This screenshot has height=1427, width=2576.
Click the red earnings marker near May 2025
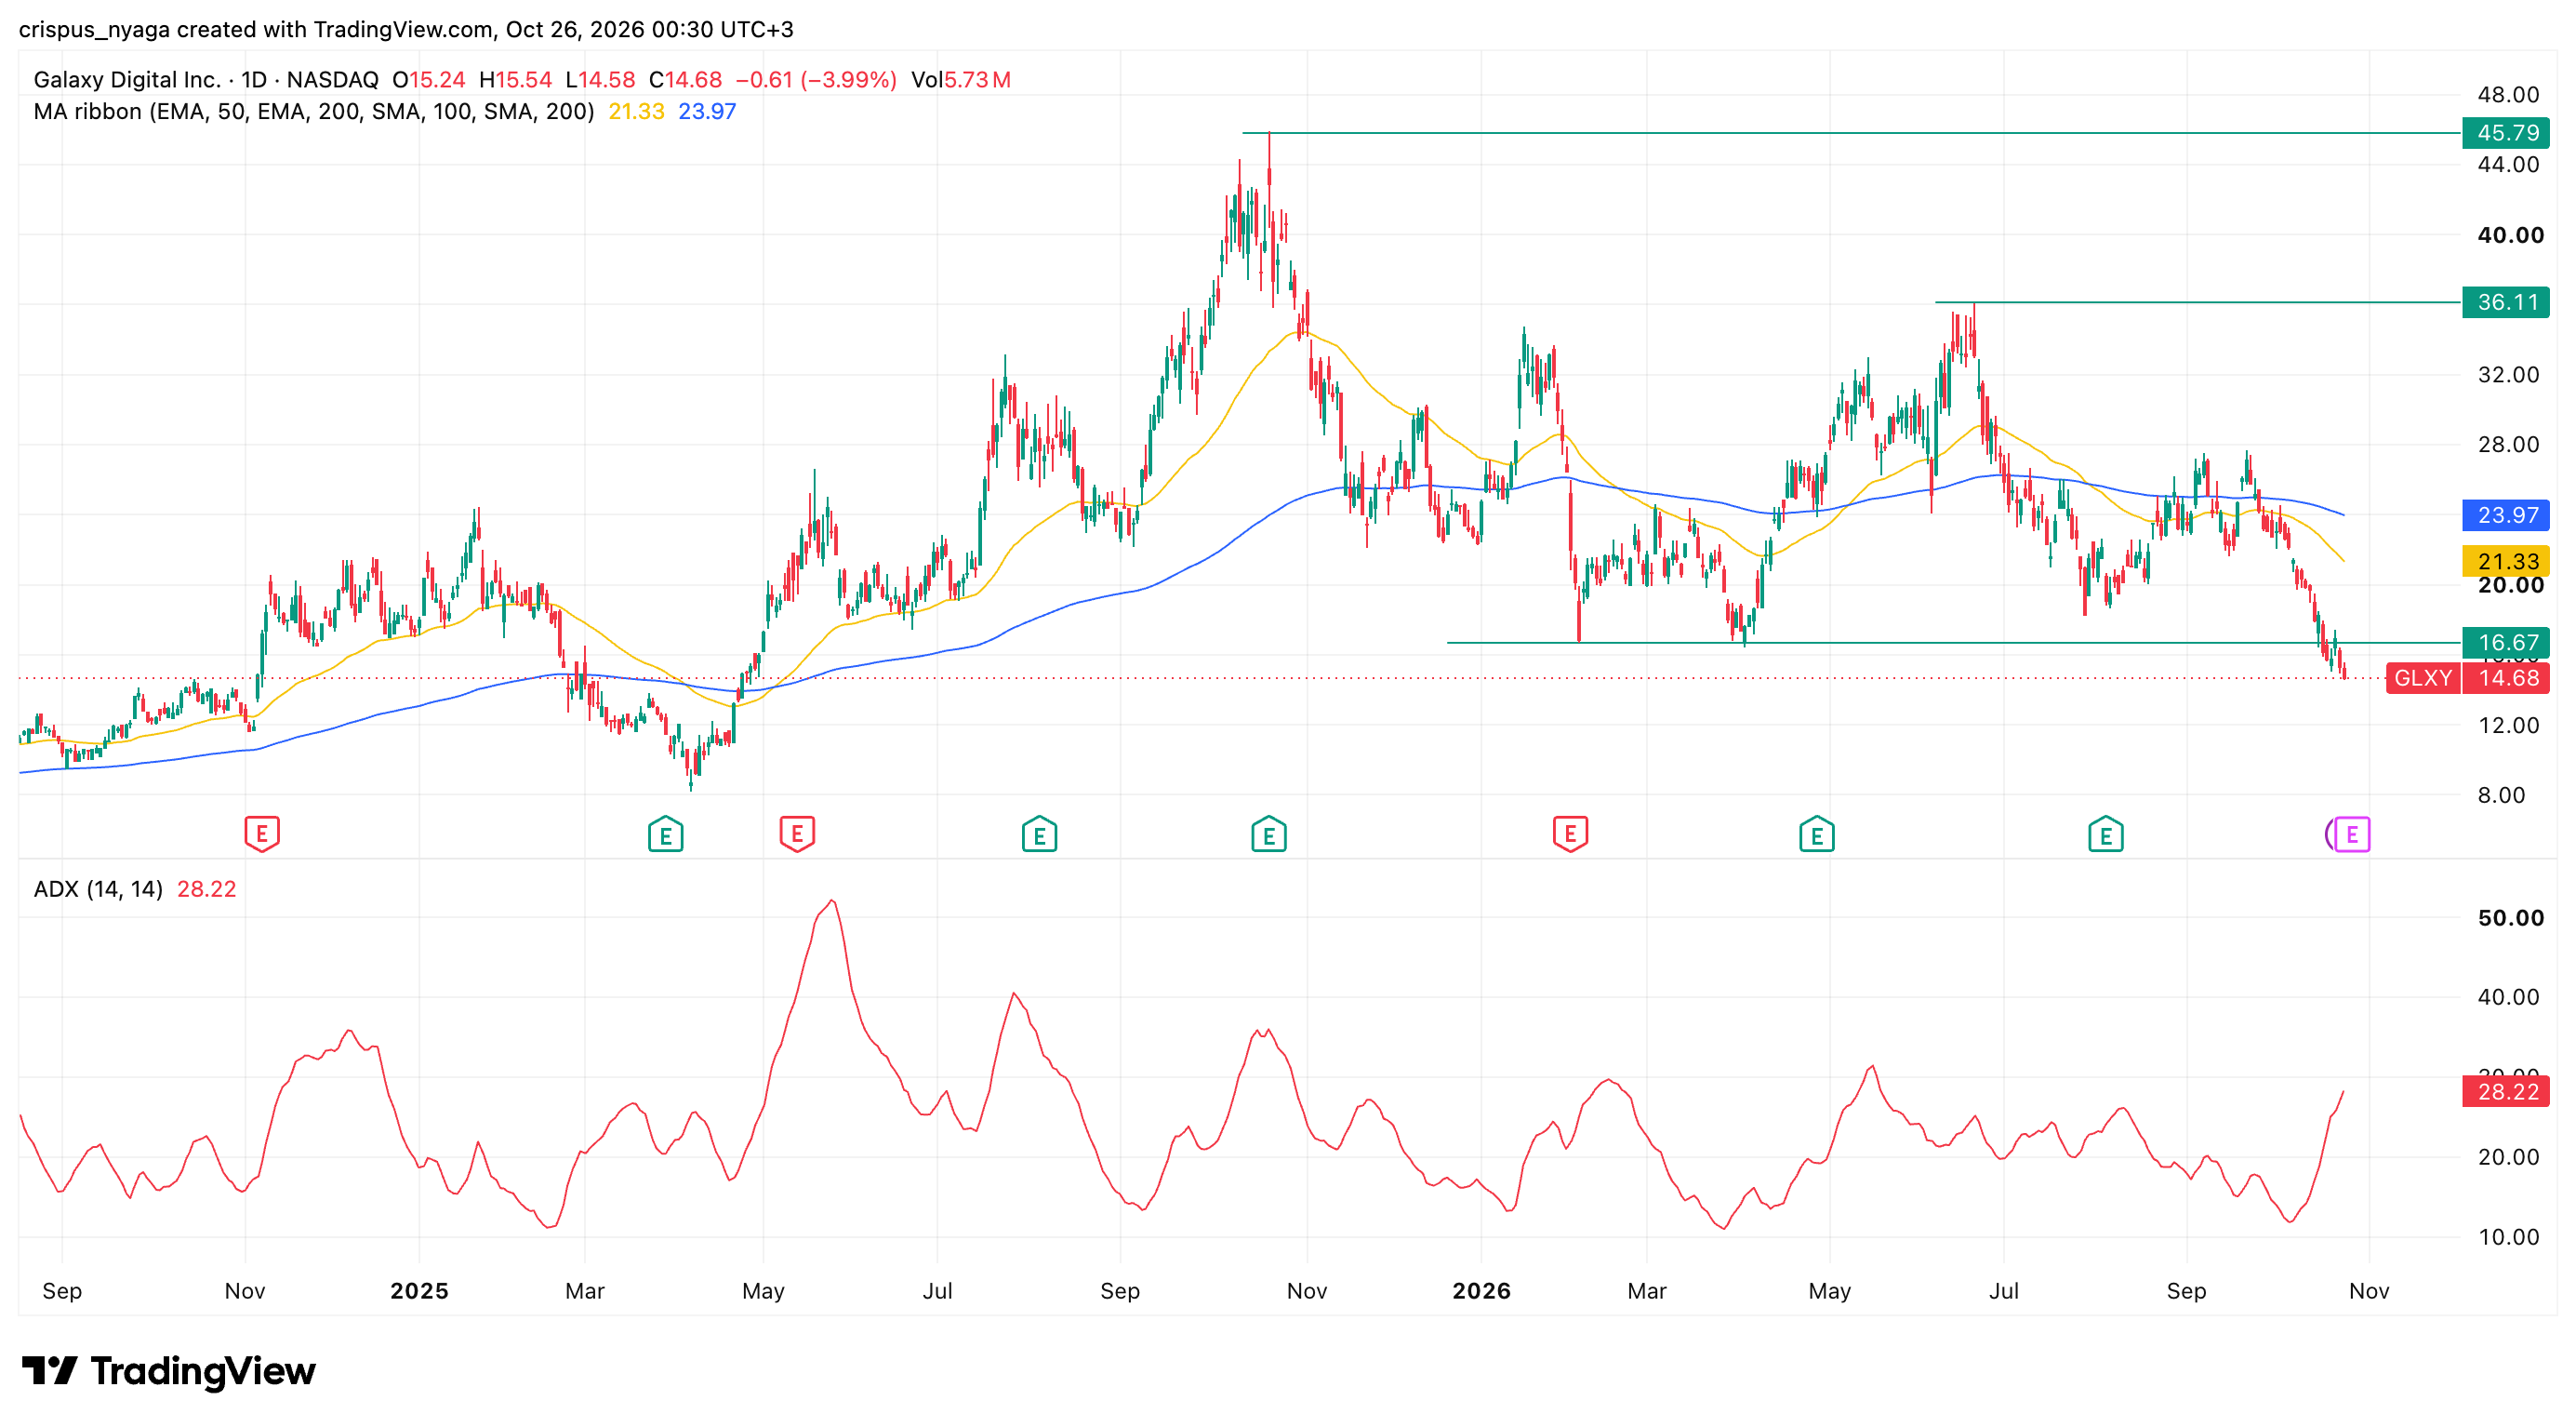(x=797, y=833)
